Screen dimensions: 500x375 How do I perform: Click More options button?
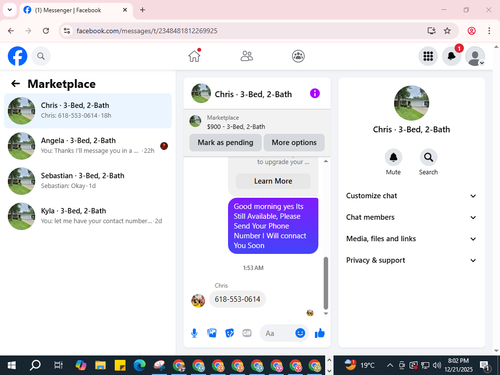pyautogui.click(x=294, y=143)
